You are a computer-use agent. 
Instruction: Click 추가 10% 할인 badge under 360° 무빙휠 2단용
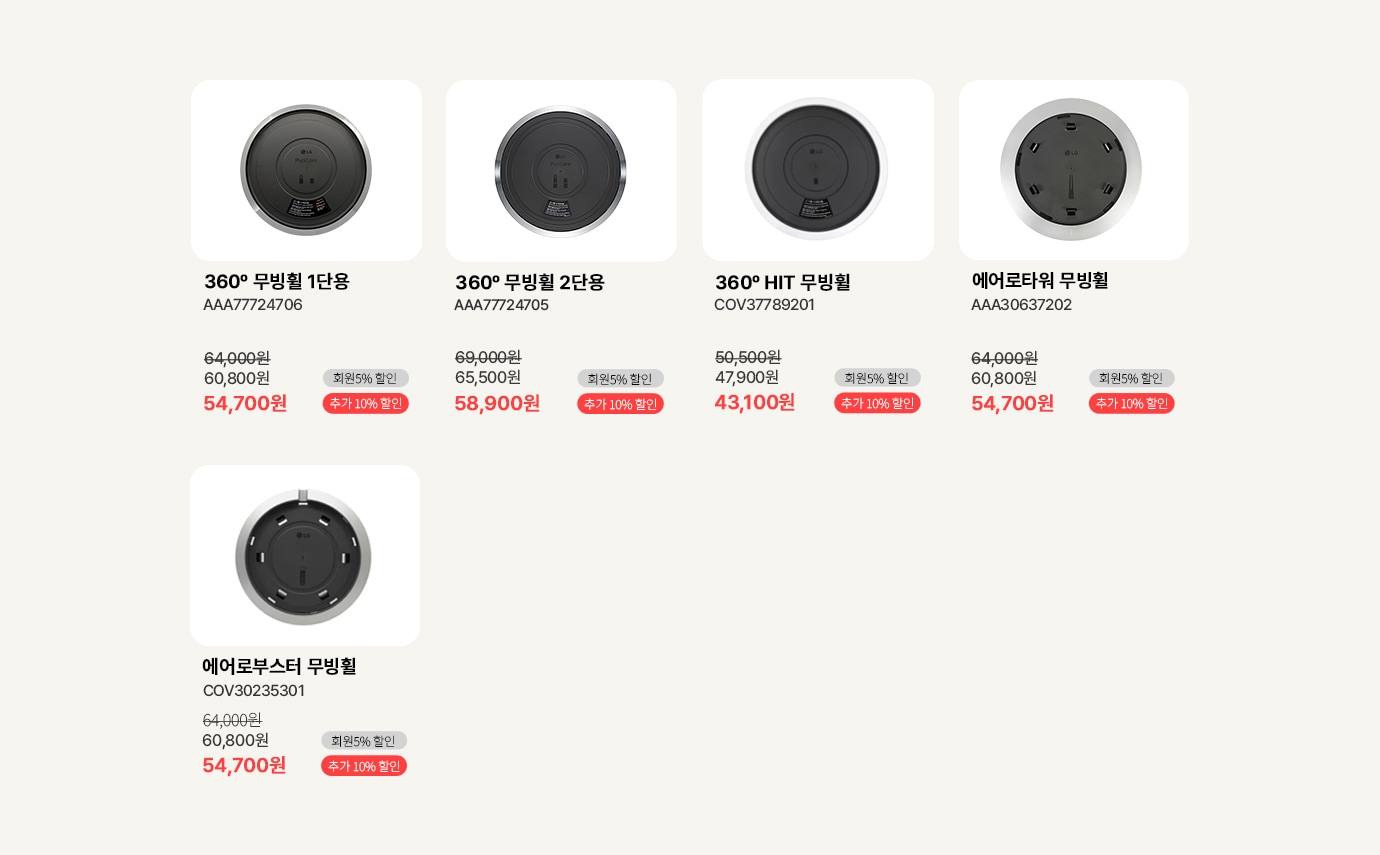point(620,404)
